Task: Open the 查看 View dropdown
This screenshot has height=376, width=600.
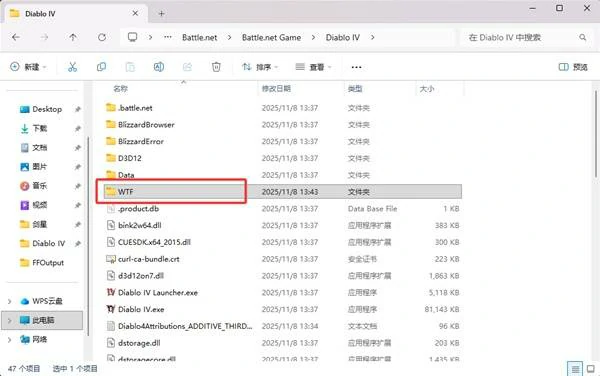Action: click(313, 67)
